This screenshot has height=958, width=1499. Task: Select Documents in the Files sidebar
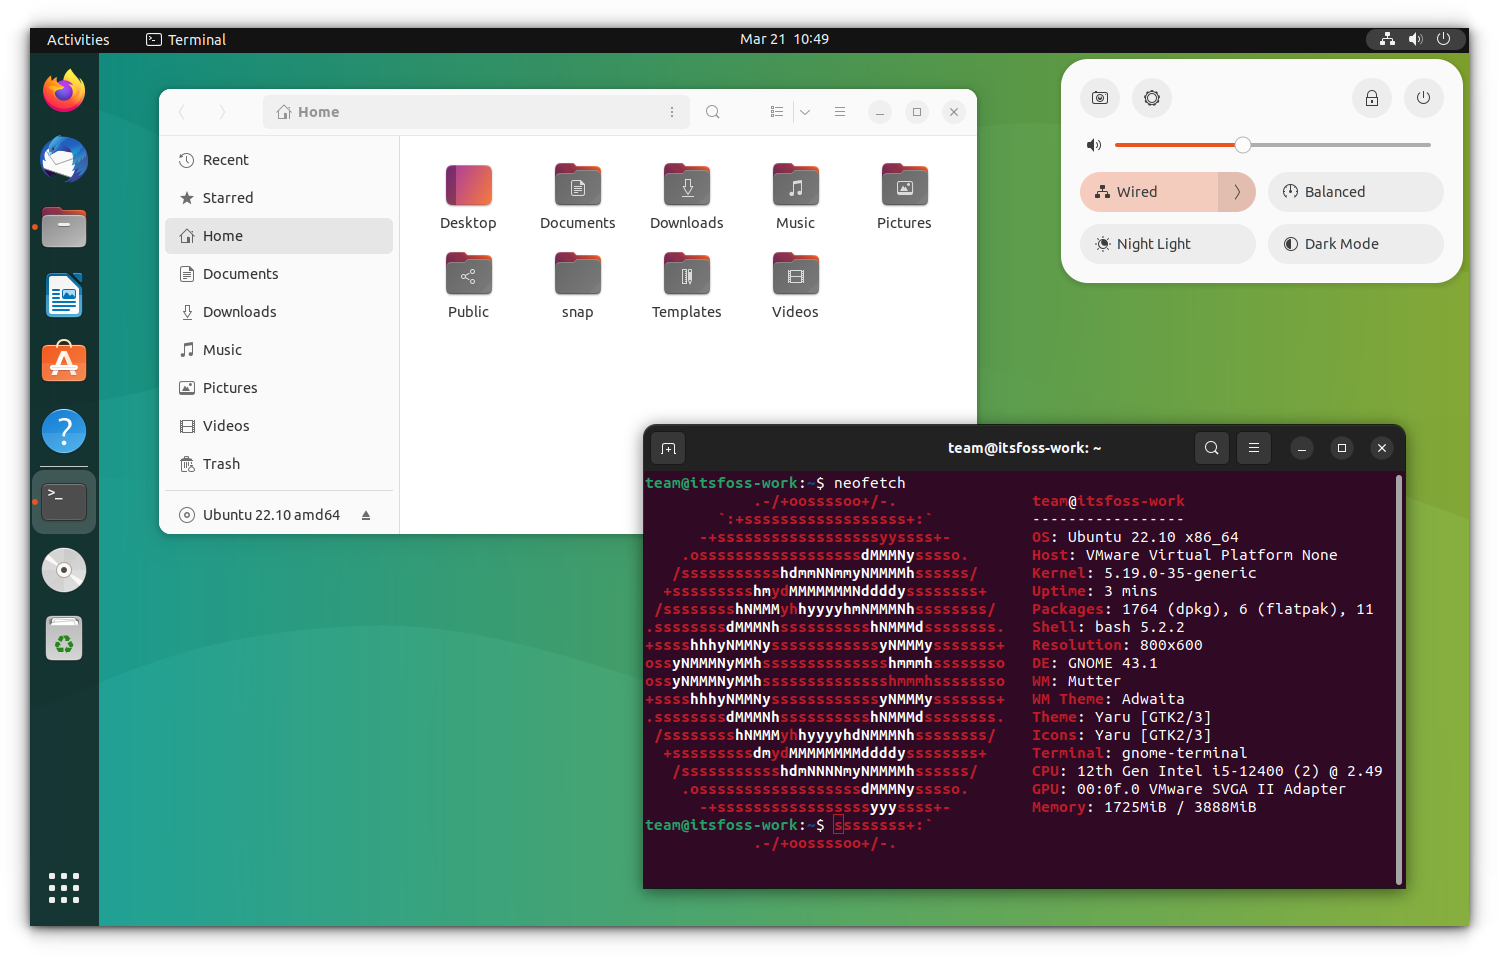[279, 274]
